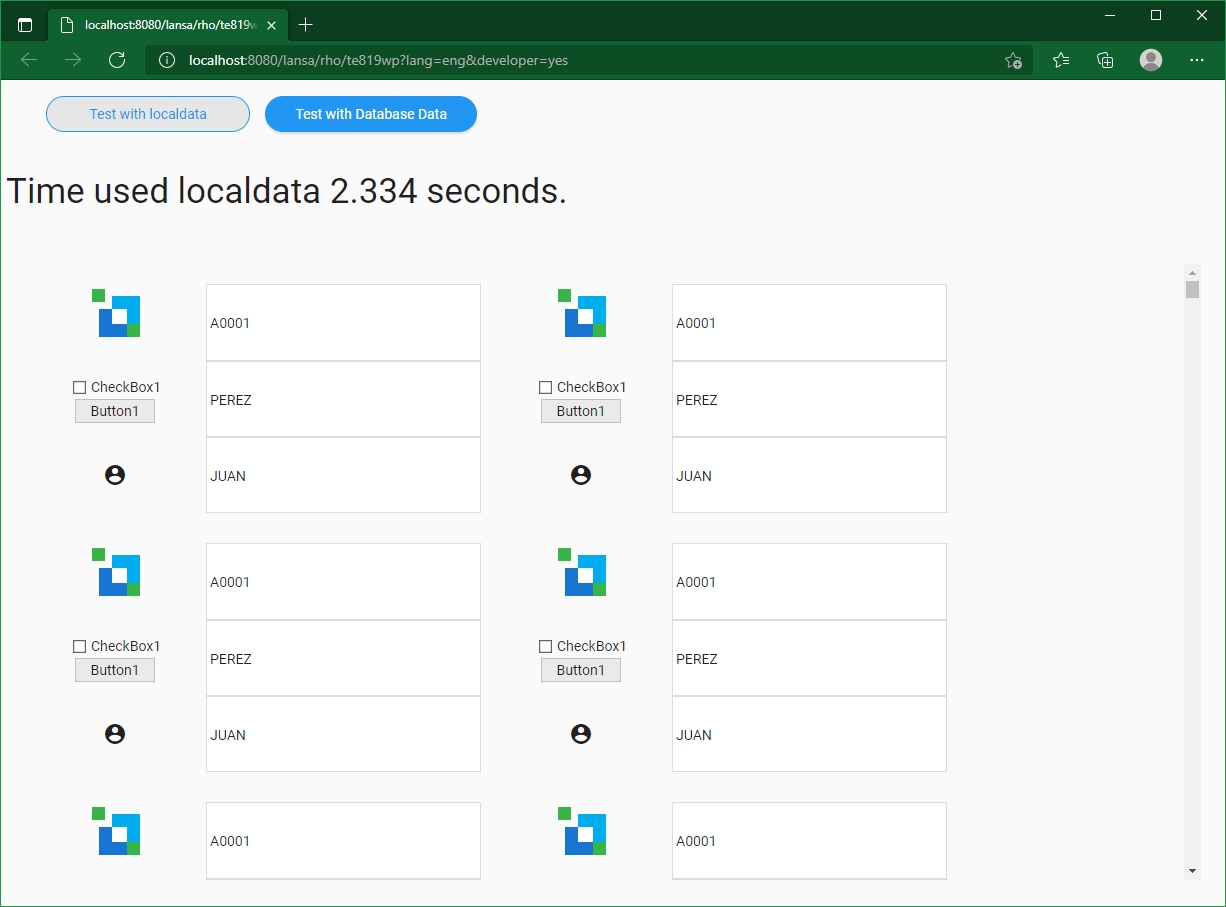1226x907 pixels.
Task: Open a new tab with plus icon
Action: (306, 25)
